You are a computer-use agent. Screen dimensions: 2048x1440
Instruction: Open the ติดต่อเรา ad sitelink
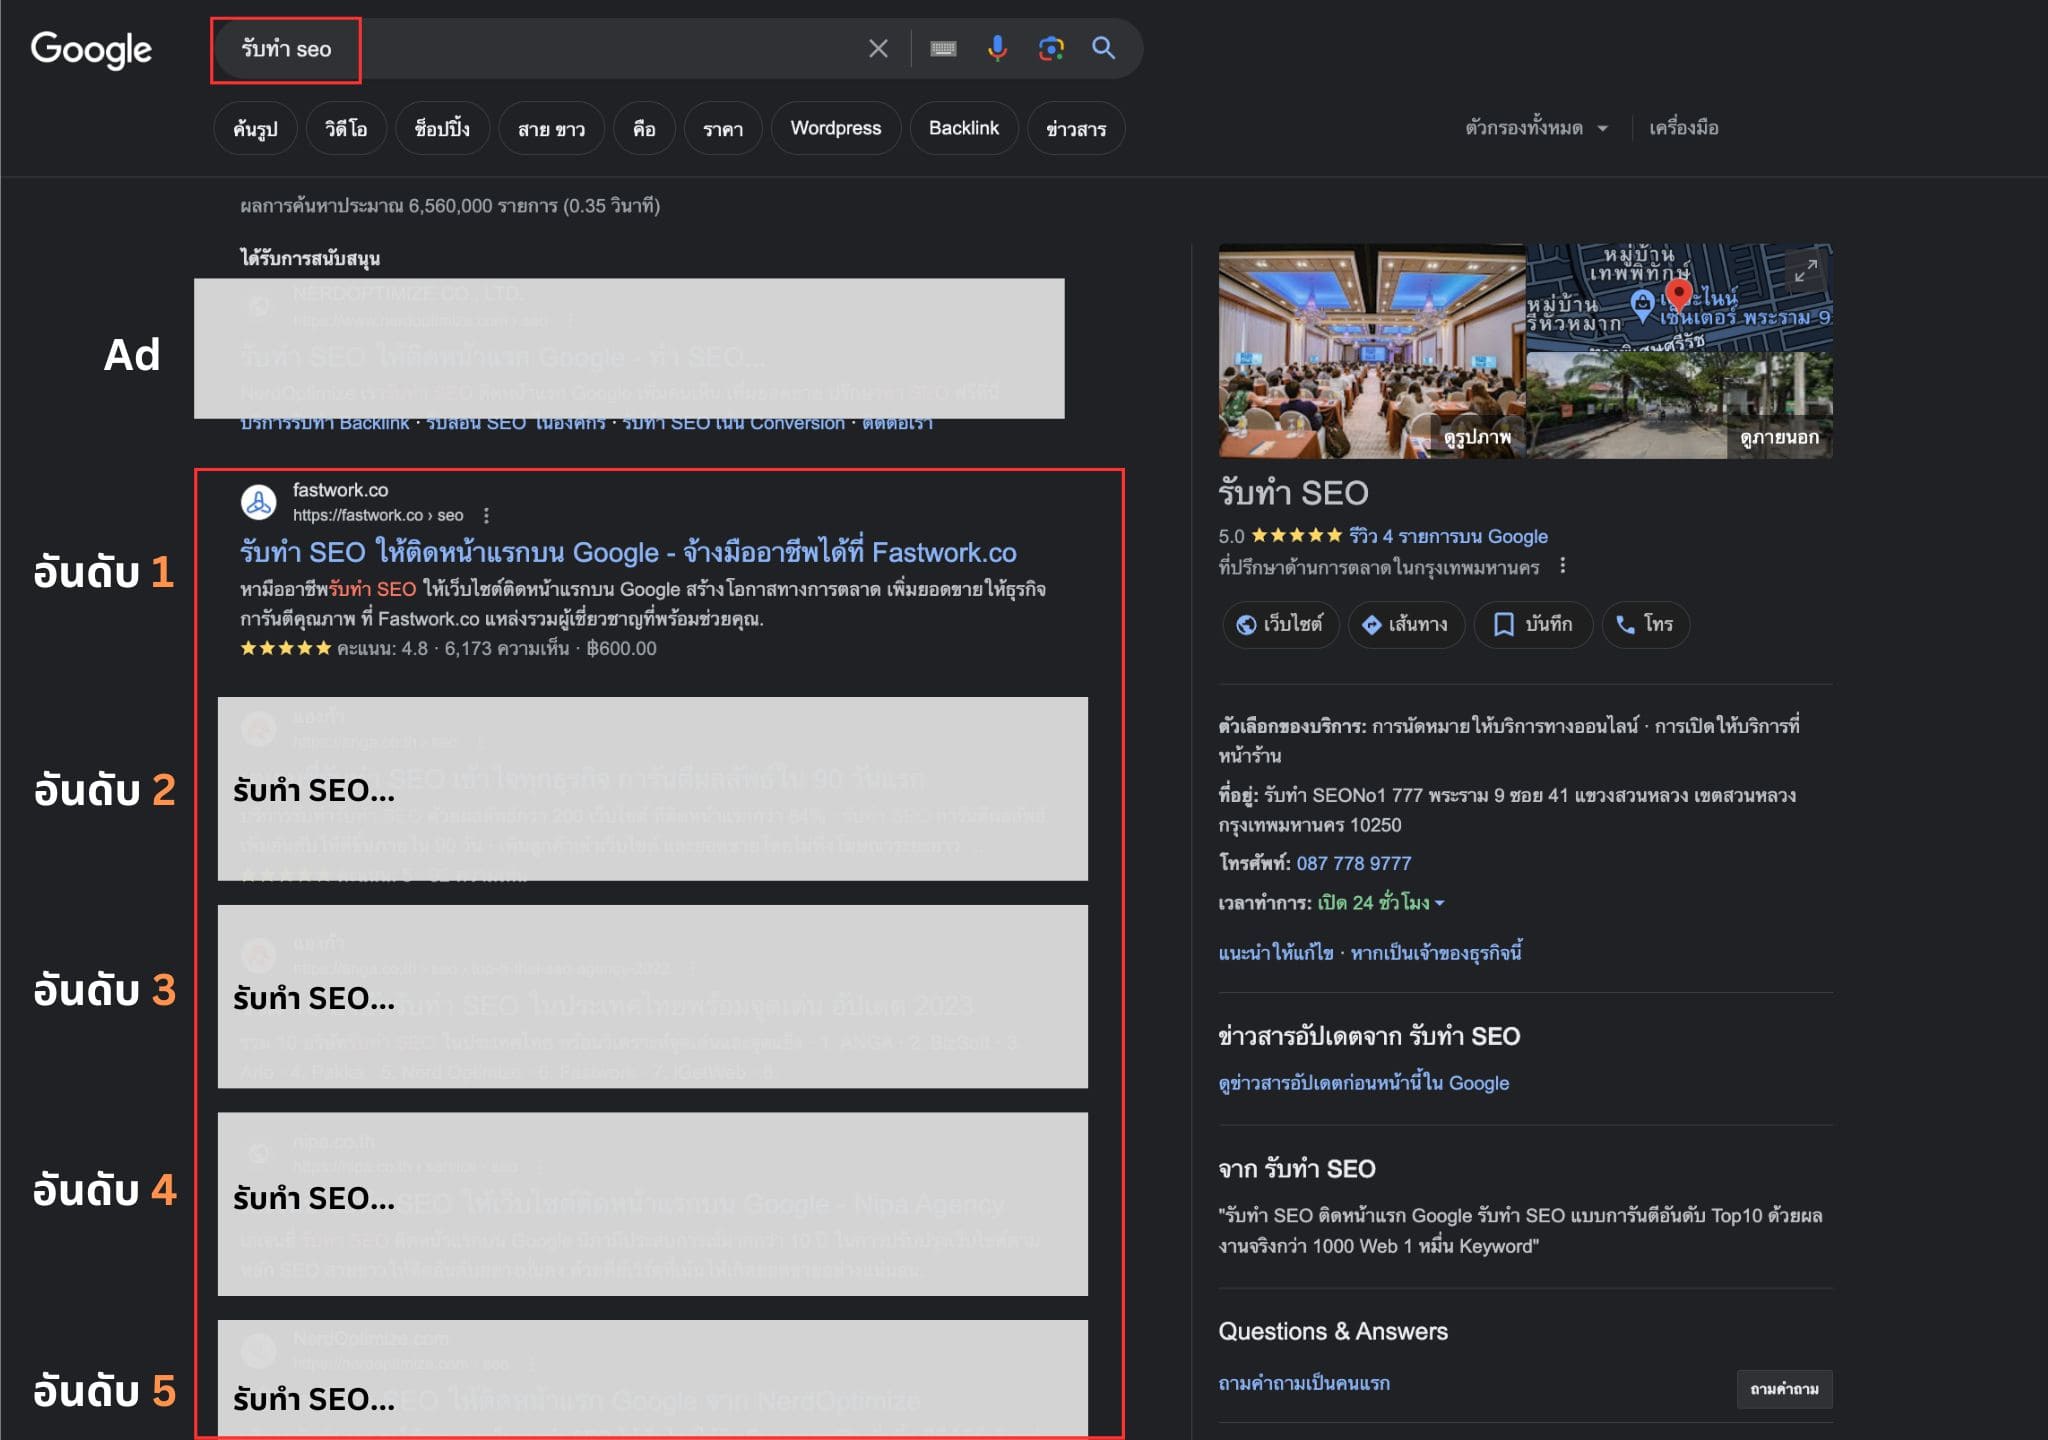point(898,424)
